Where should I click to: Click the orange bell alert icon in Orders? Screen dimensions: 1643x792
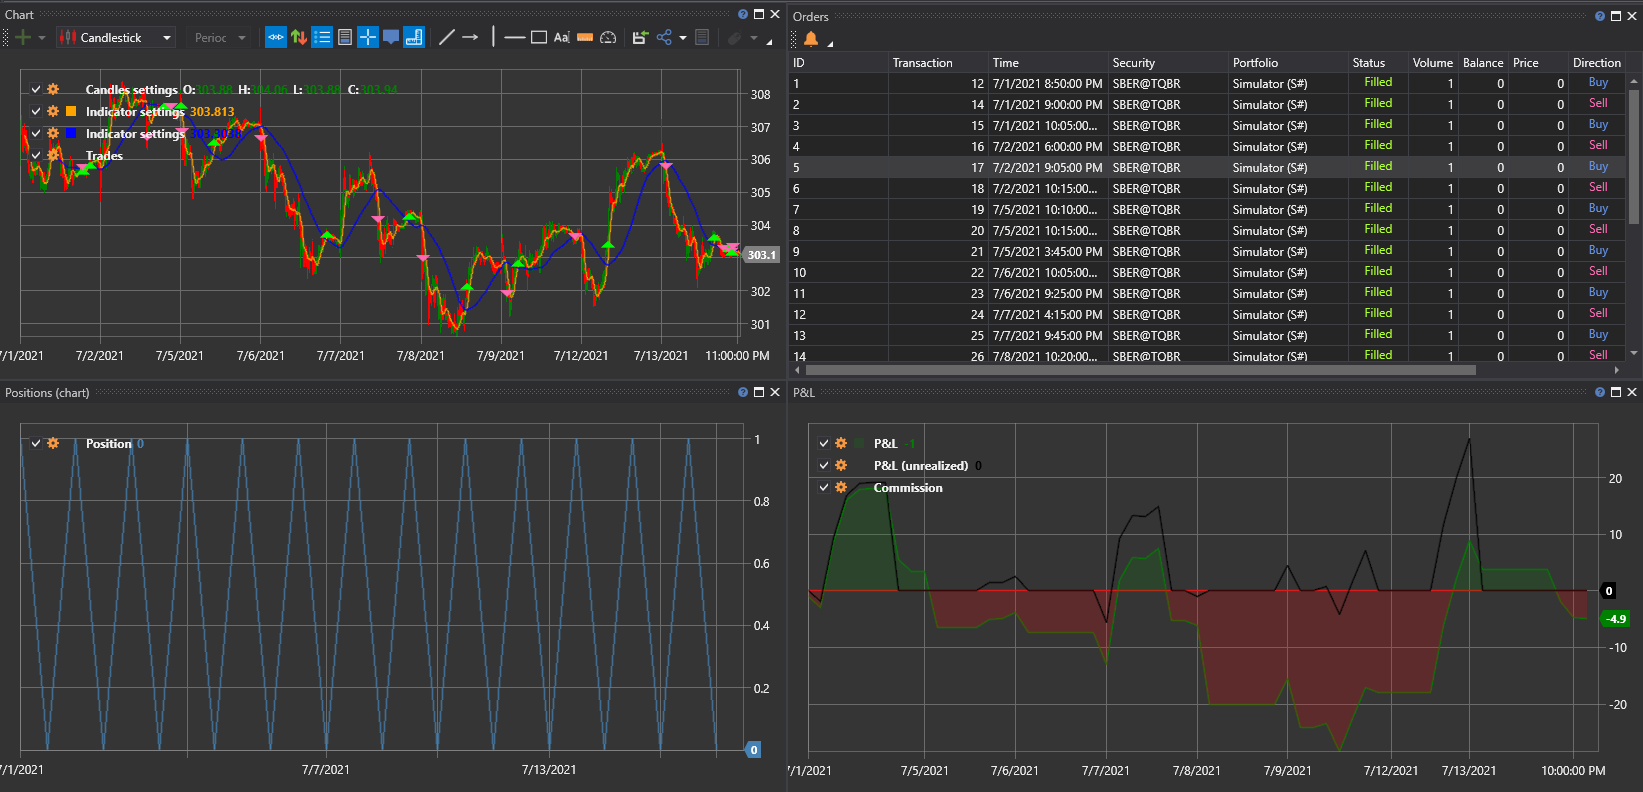[x=811, y=39]
